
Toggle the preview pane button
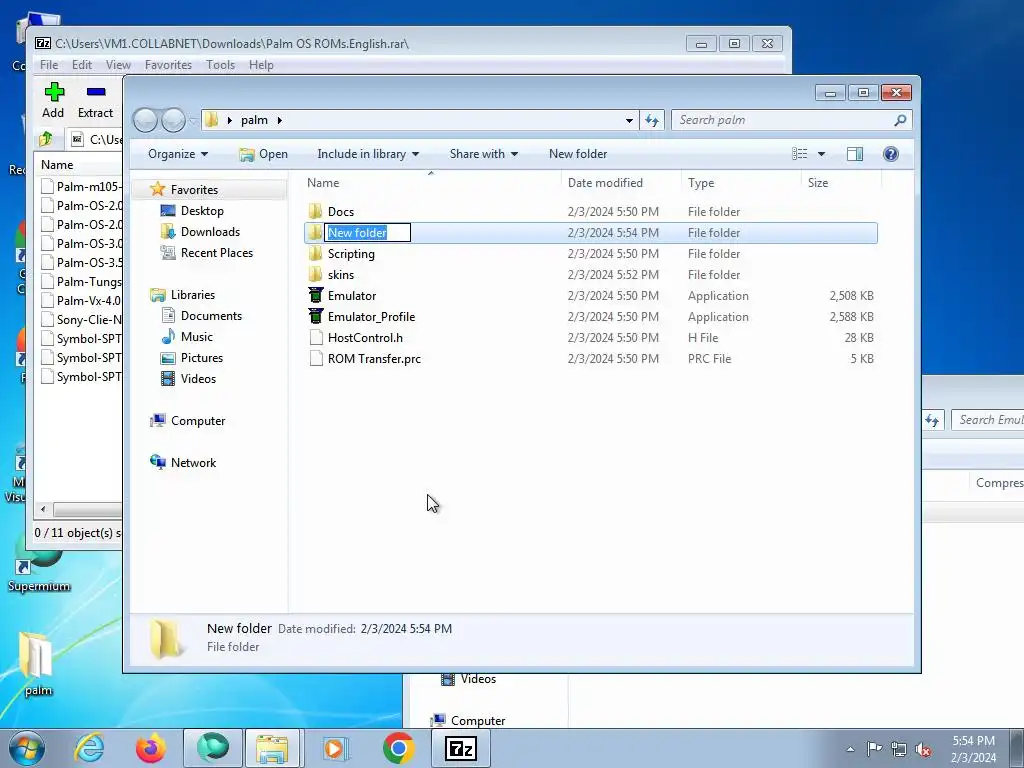click(x=855, y=153)
